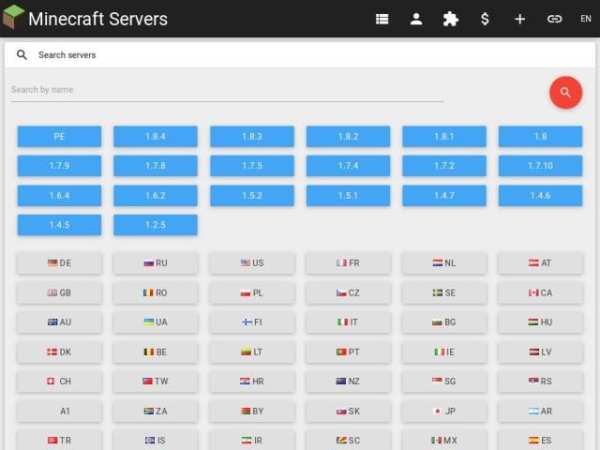Choose the 1.7.2 version button
The width and height of the screenshot is (600, 450).
pyautogui.click(x=444, y=166)
